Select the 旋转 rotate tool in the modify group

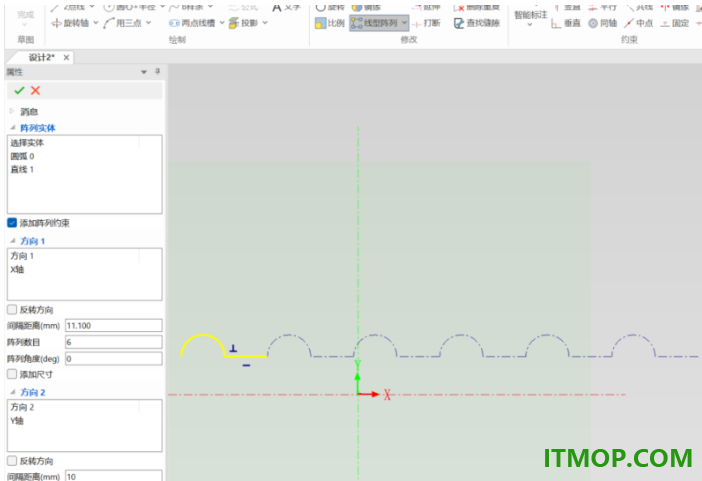click(x=330, y=7)
